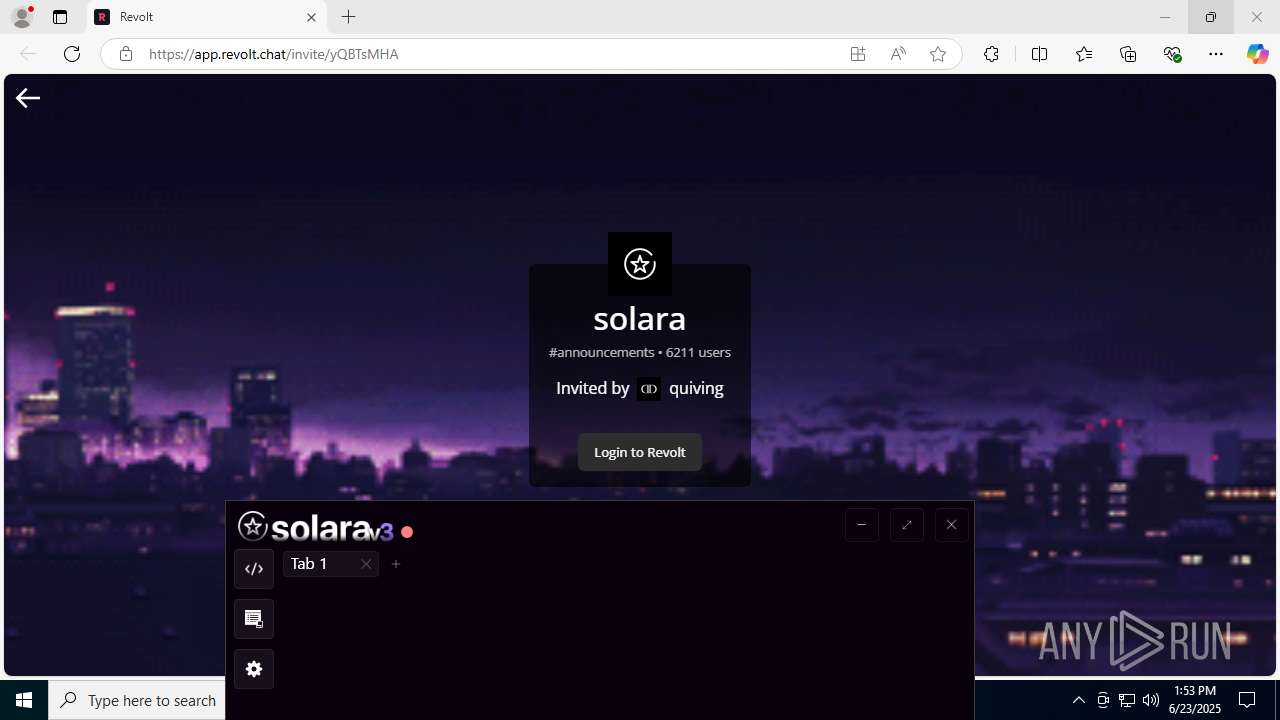Open Browser essentials
Screen dimensions: 1280x720
point(1172,54)
